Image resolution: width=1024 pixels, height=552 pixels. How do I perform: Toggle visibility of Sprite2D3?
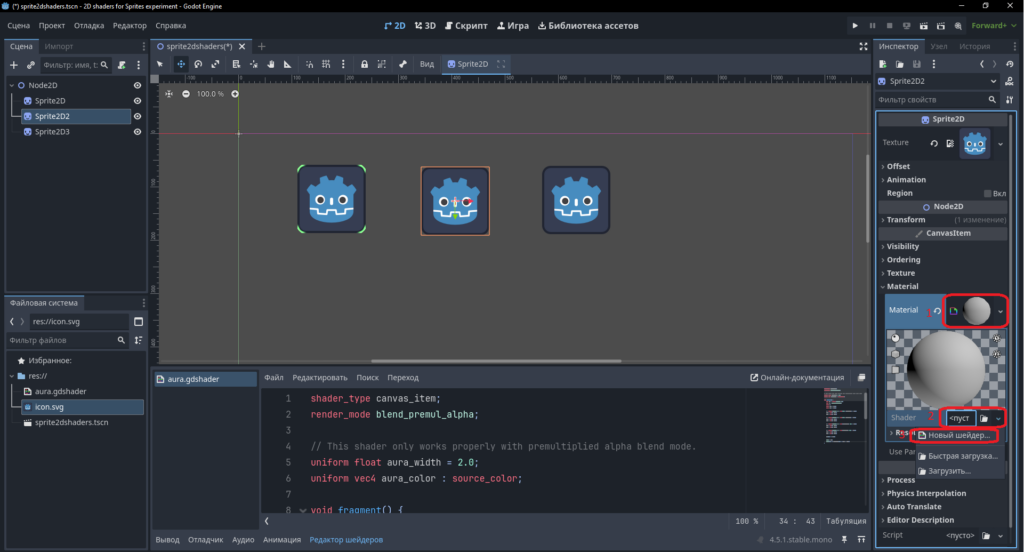[x=137, y=132]
